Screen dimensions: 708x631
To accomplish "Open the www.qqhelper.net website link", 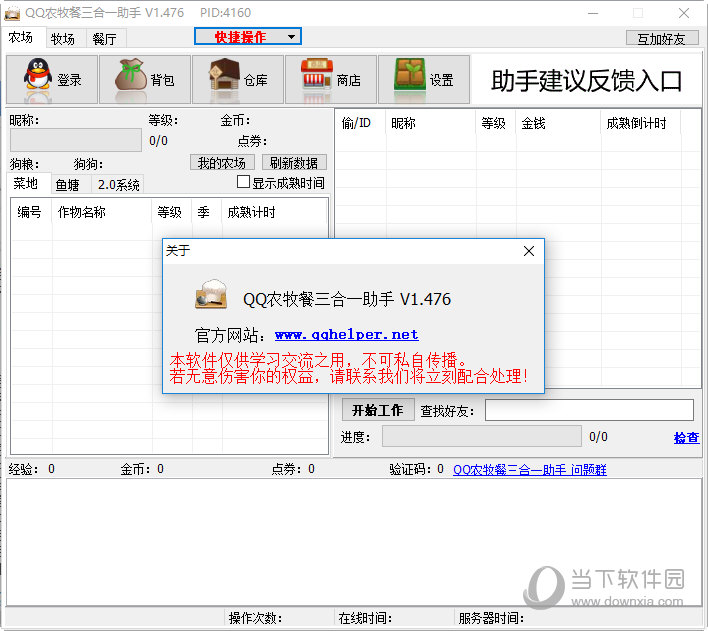I will click(x=346, y=335).
